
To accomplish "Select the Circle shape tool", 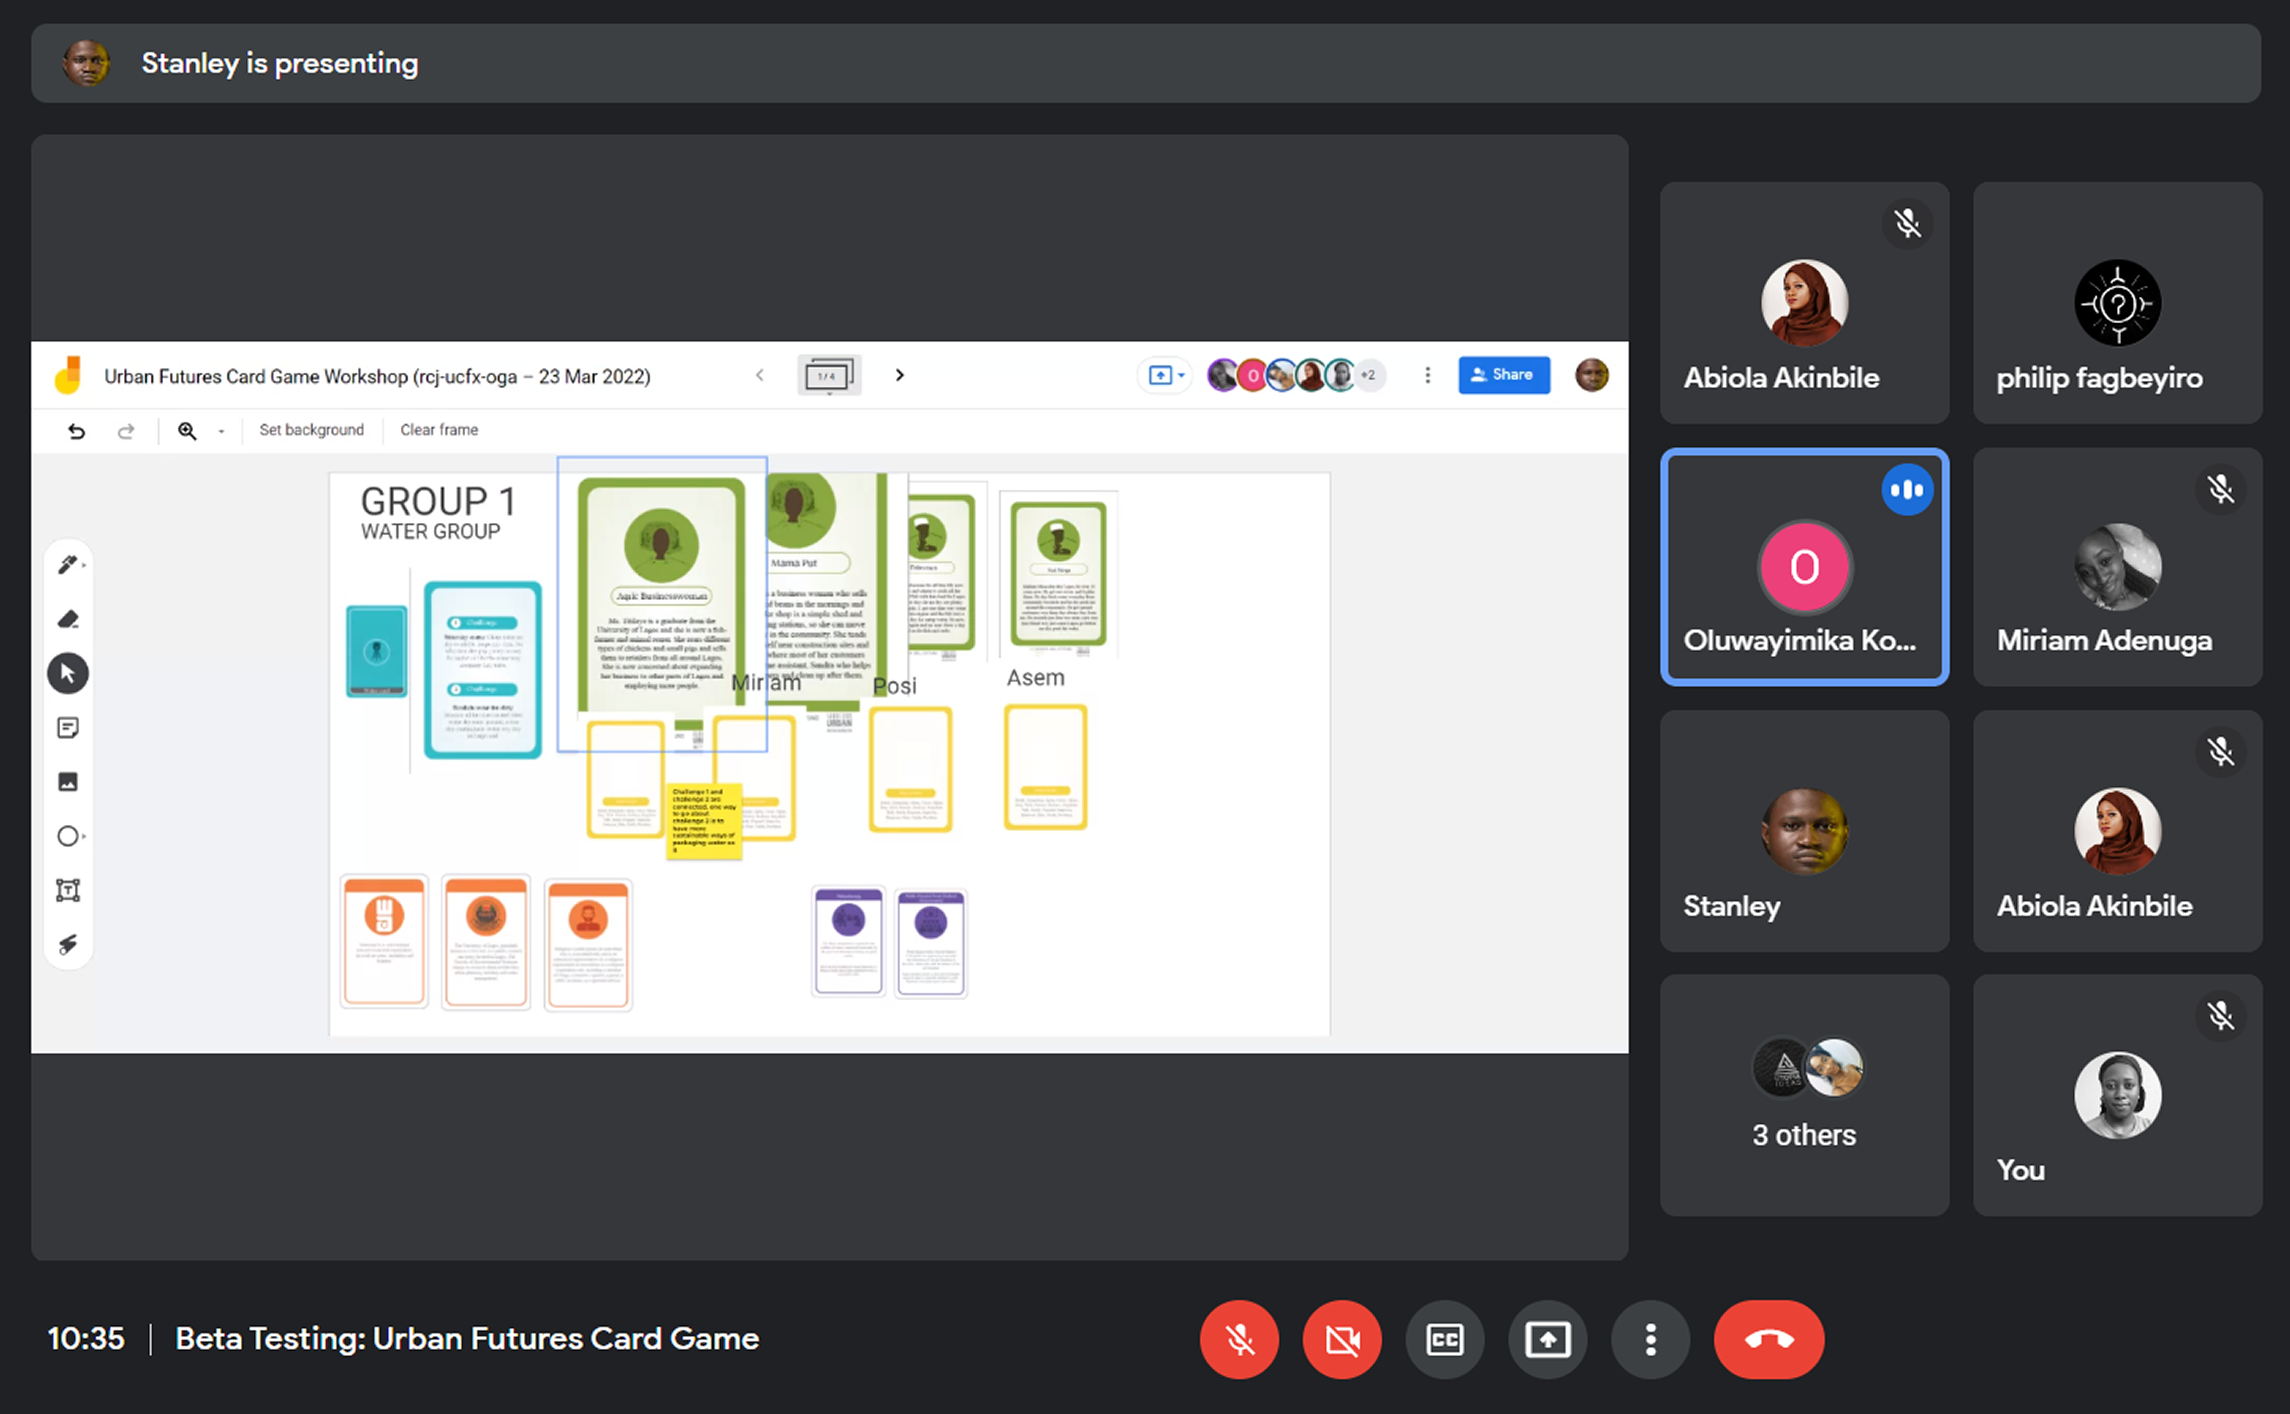I will [x=68, y=836].
